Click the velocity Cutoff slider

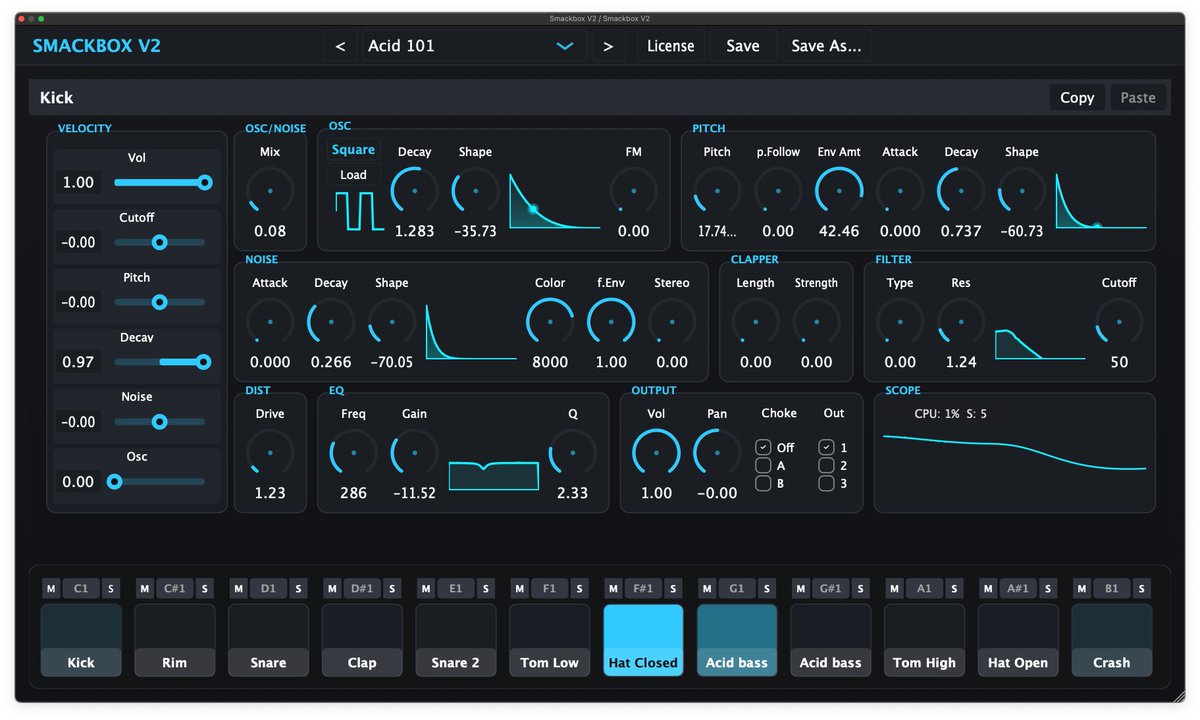point(160,242)
